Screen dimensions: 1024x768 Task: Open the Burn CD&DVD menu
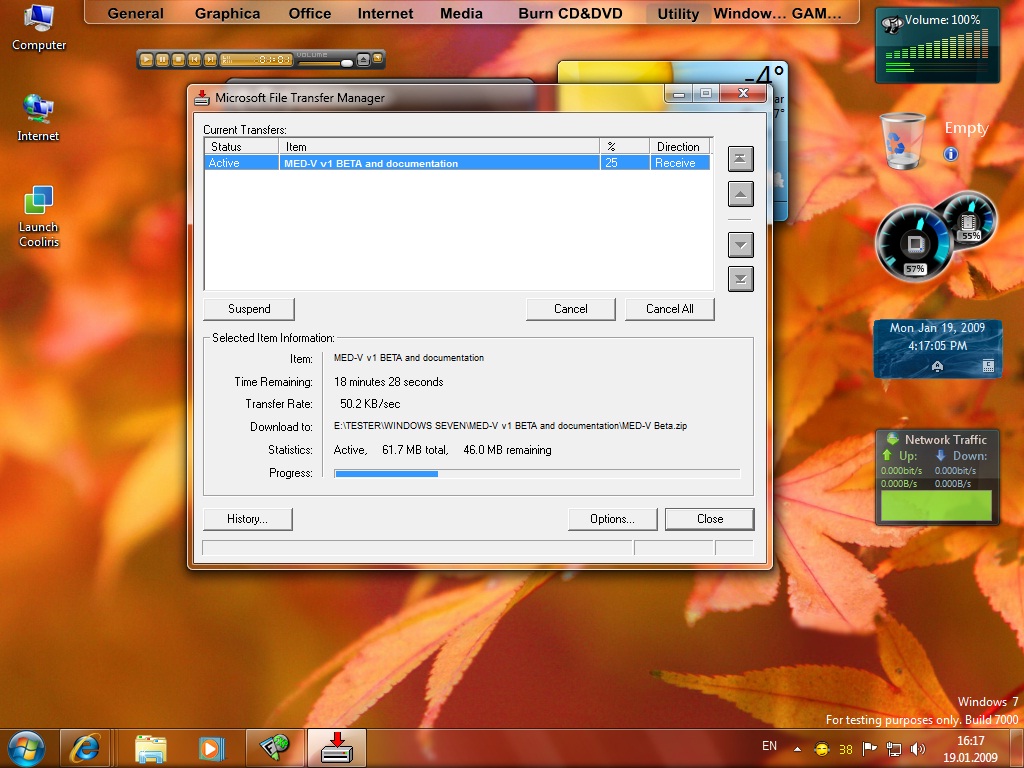tap(570, 13)
